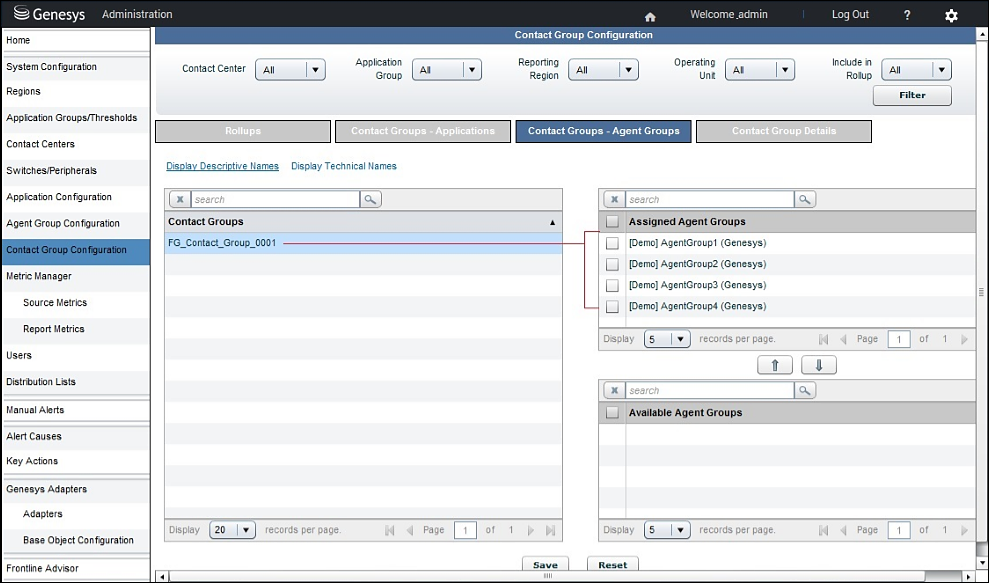989x583 pixels.
Task: Go to previous page of Available Agent Groups
Action: coord(843,531)
